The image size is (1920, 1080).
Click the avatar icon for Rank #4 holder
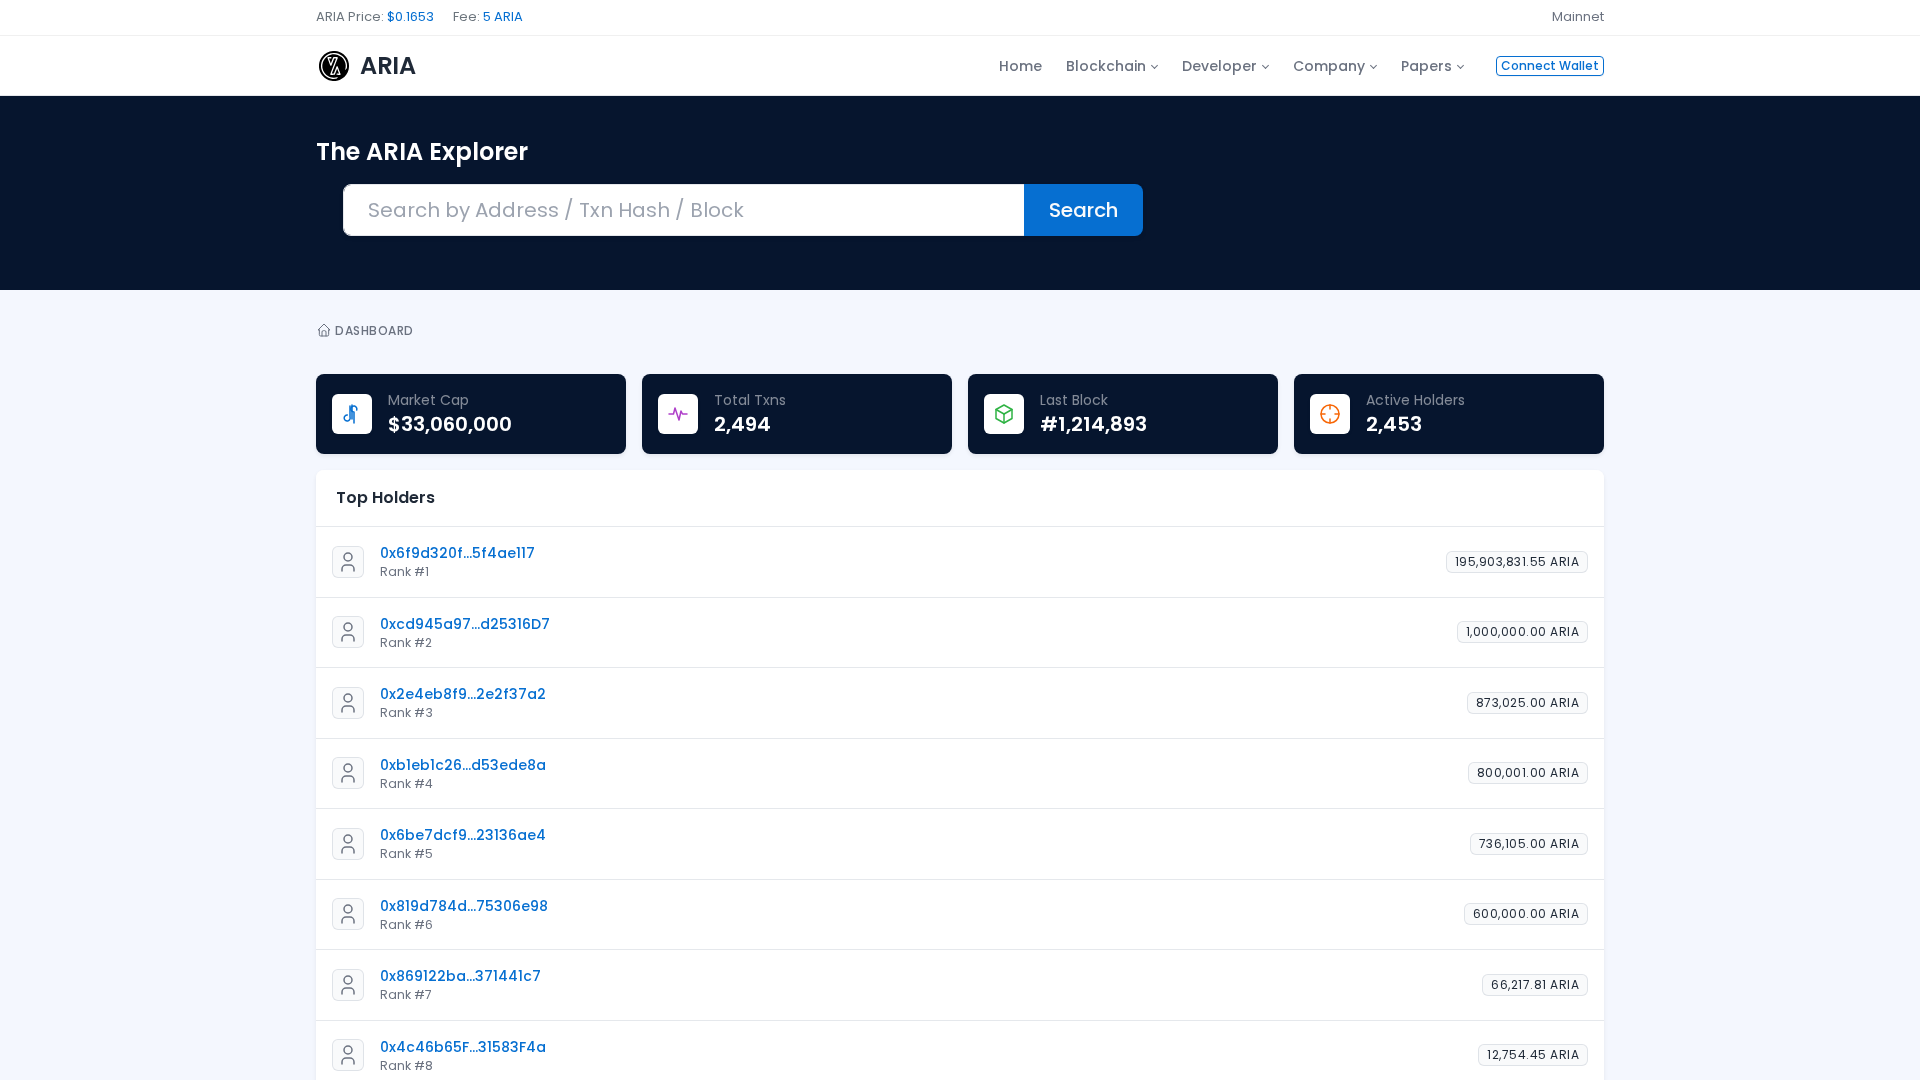click(347, 773)
